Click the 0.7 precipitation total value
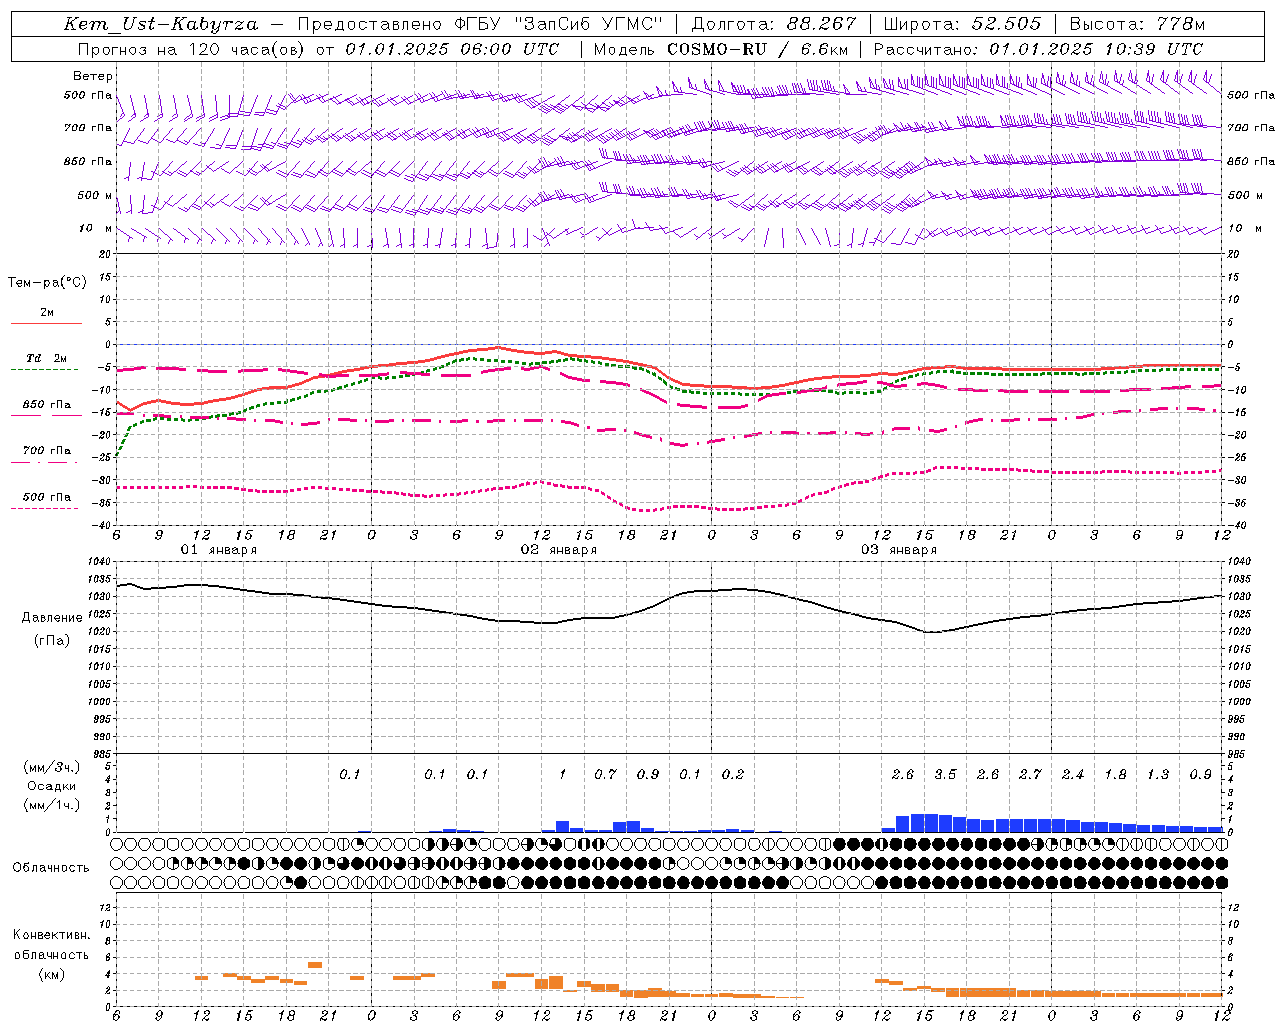The image size is (1280, 1024). [605, 775]
